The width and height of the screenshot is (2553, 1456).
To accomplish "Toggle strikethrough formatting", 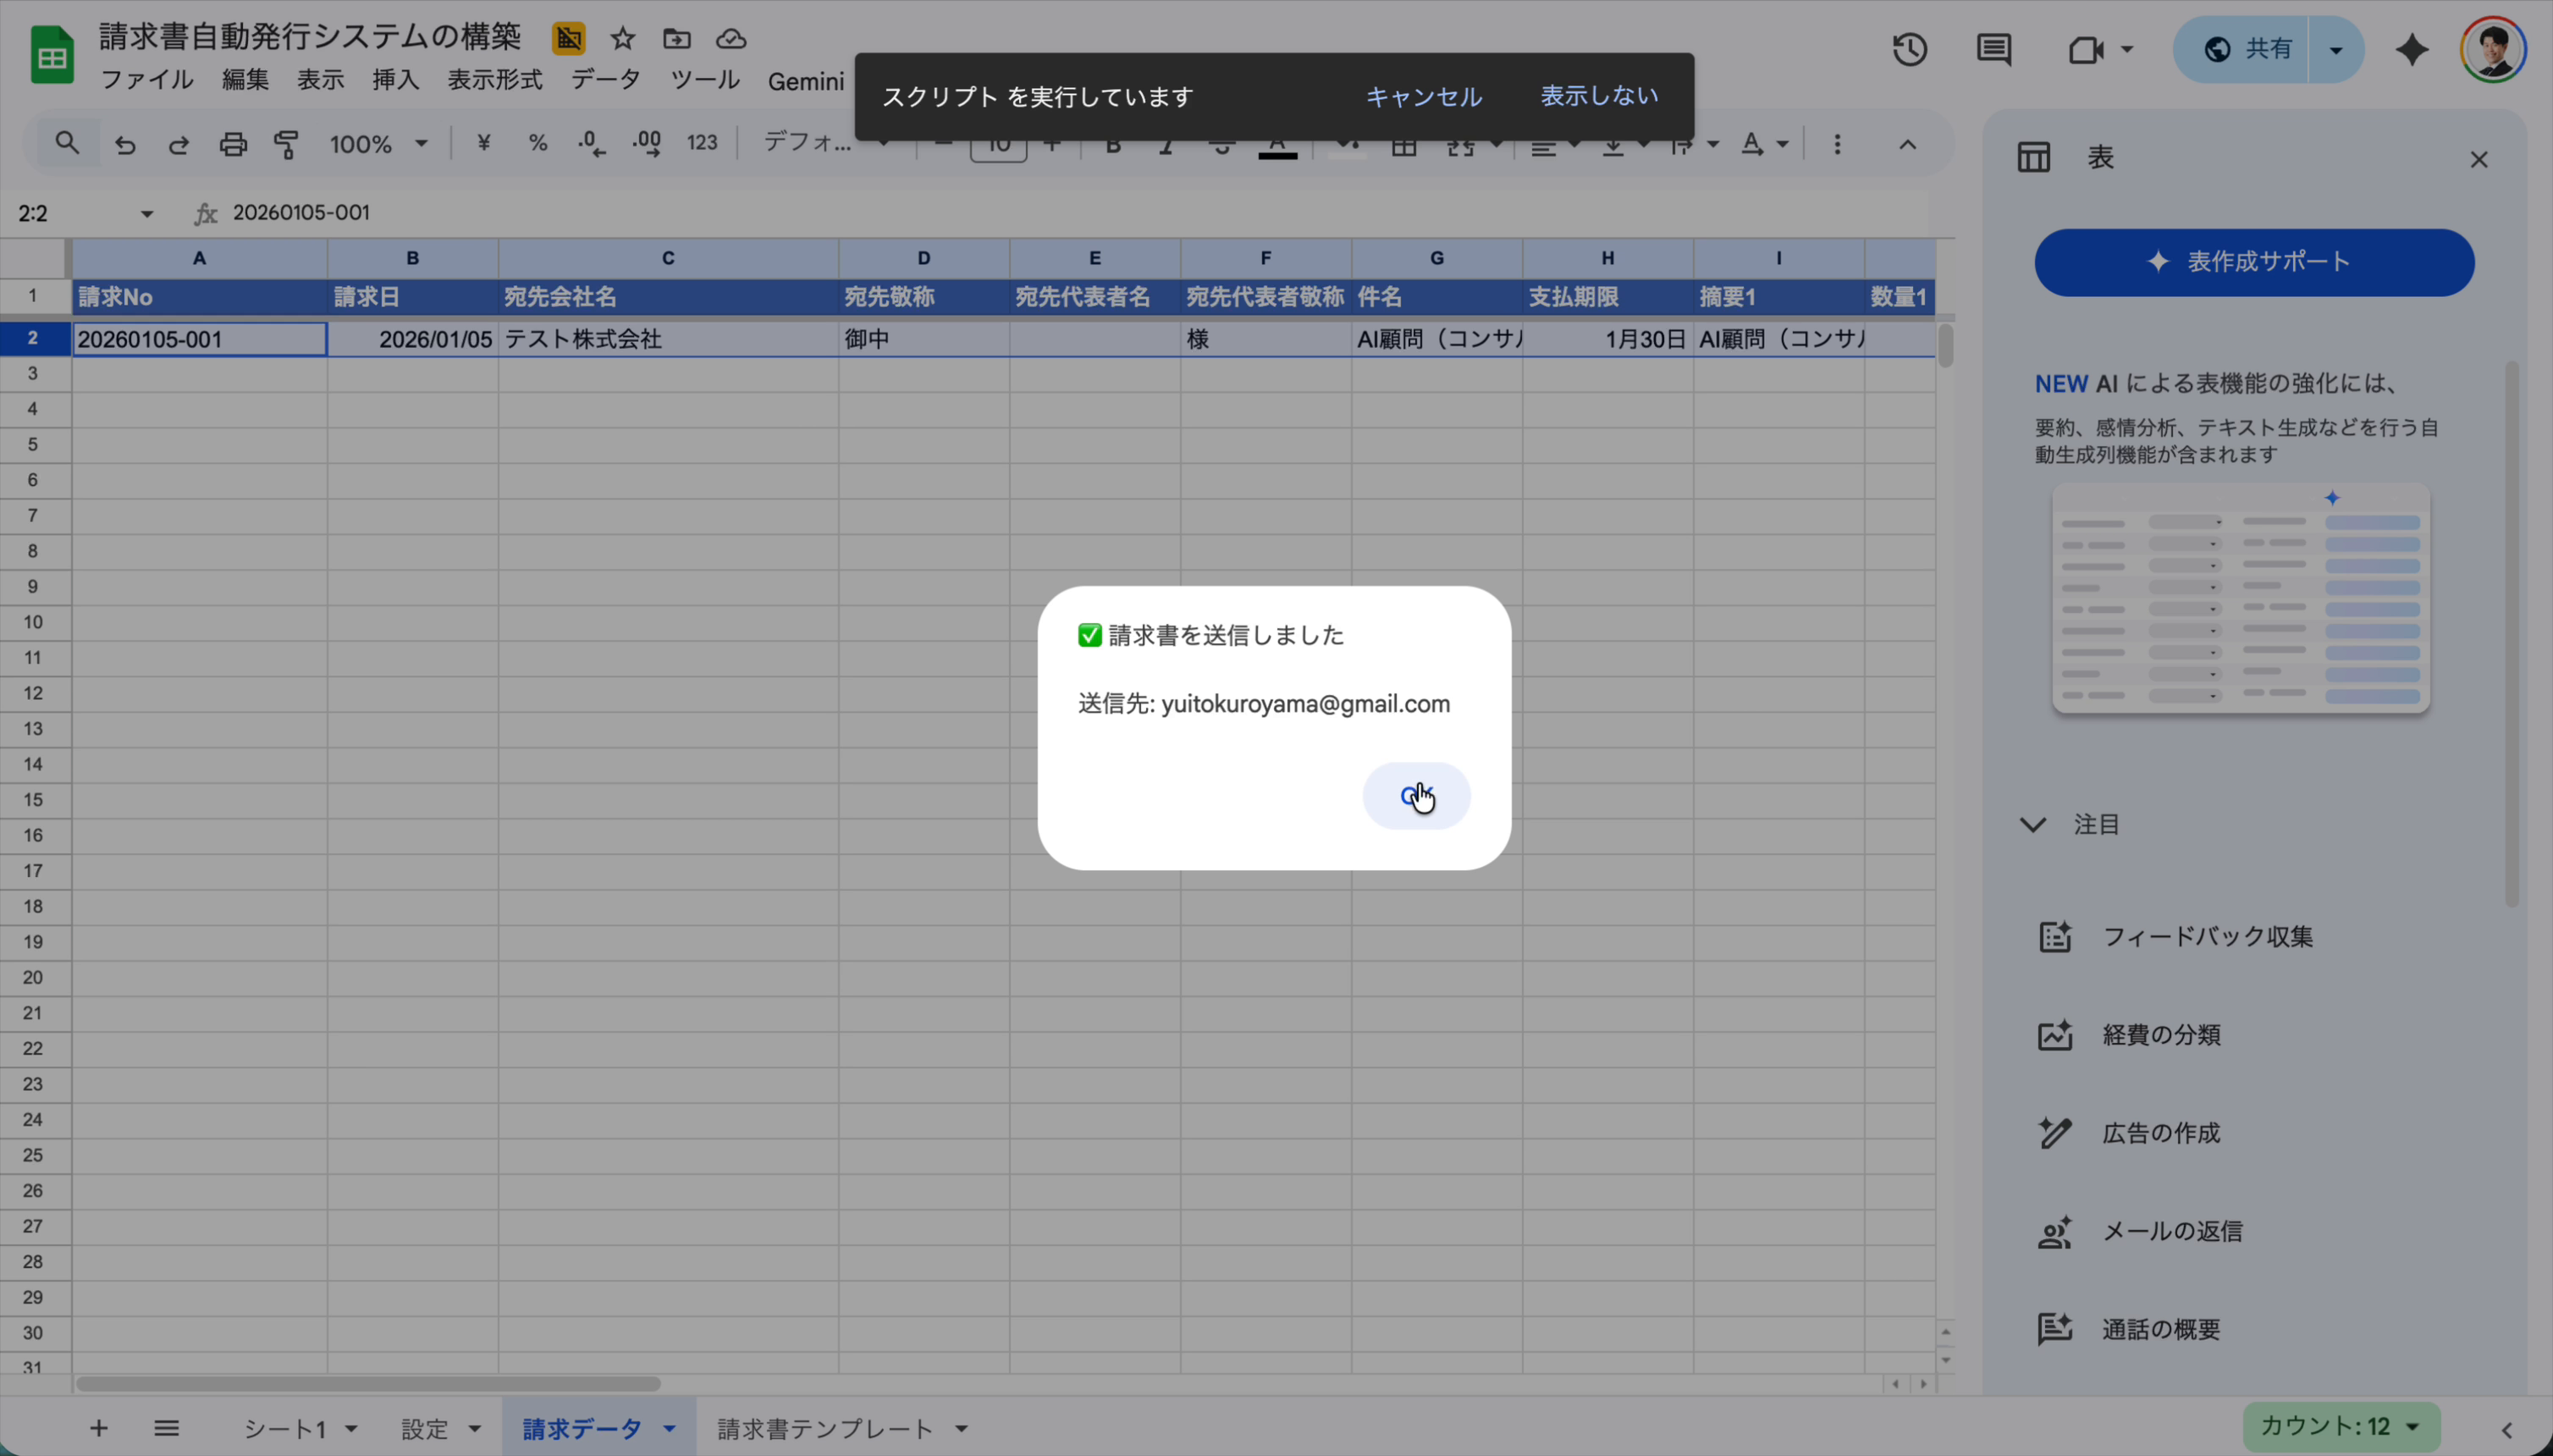I will point(1221,144).
